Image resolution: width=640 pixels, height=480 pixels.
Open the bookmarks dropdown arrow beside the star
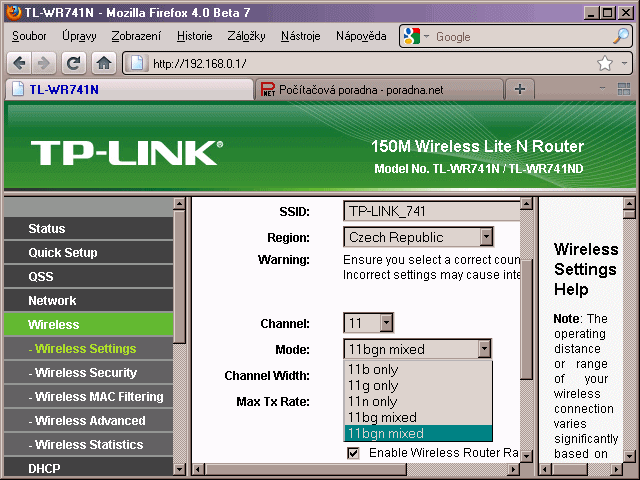(x=624, y=63)
